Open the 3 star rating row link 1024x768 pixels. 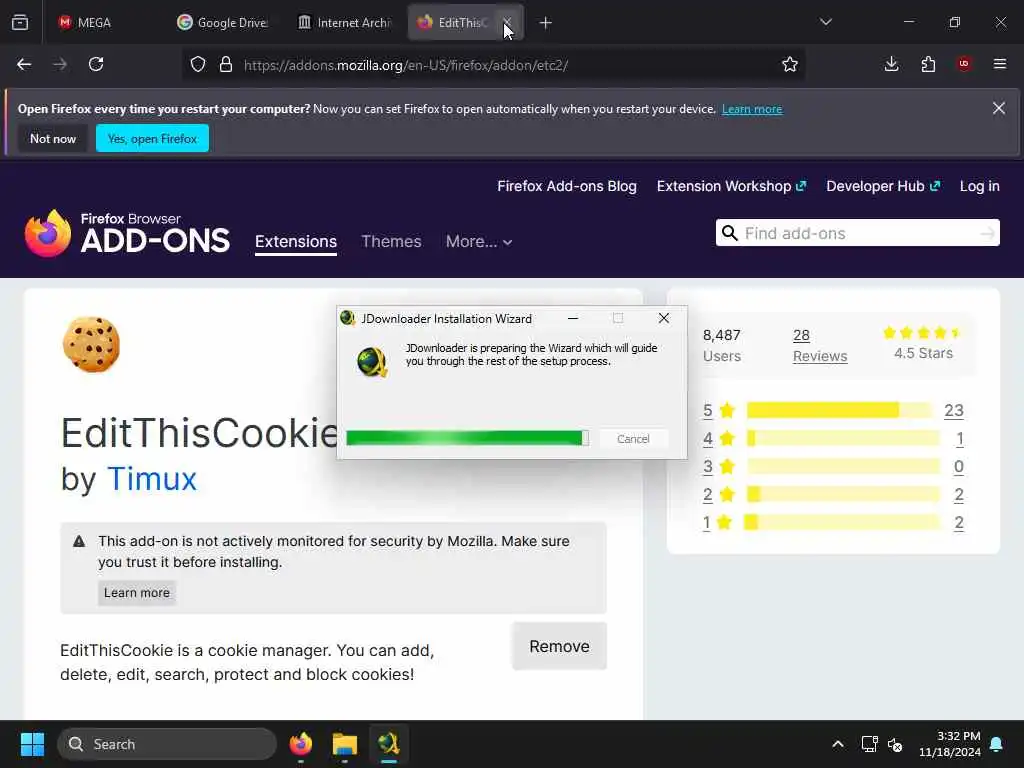pyautogui.click(x=707, y=466)
